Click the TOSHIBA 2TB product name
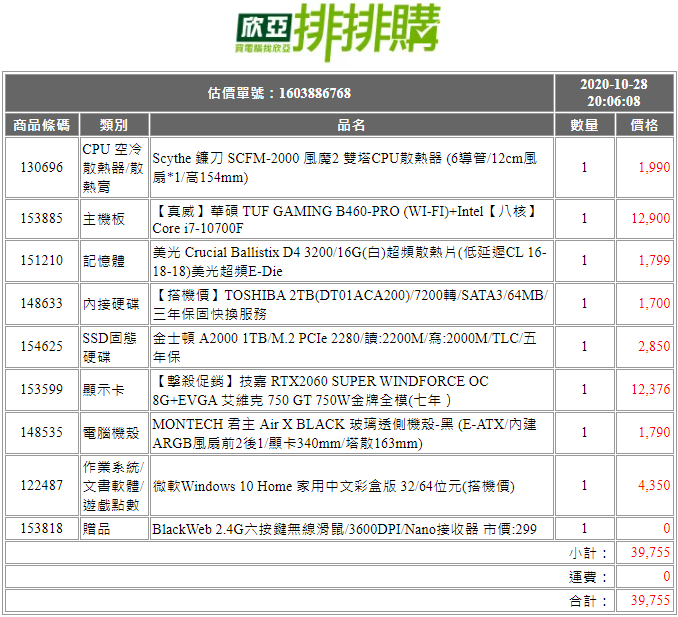The image size is (678, 617). click(350, 304)
